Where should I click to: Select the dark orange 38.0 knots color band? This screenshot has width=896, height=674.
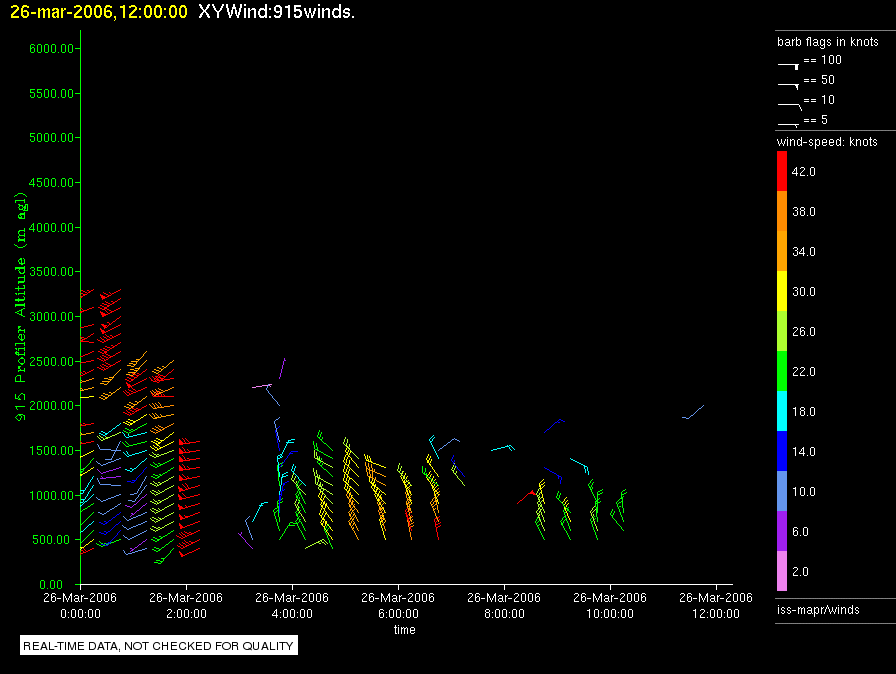coord(782,211)
